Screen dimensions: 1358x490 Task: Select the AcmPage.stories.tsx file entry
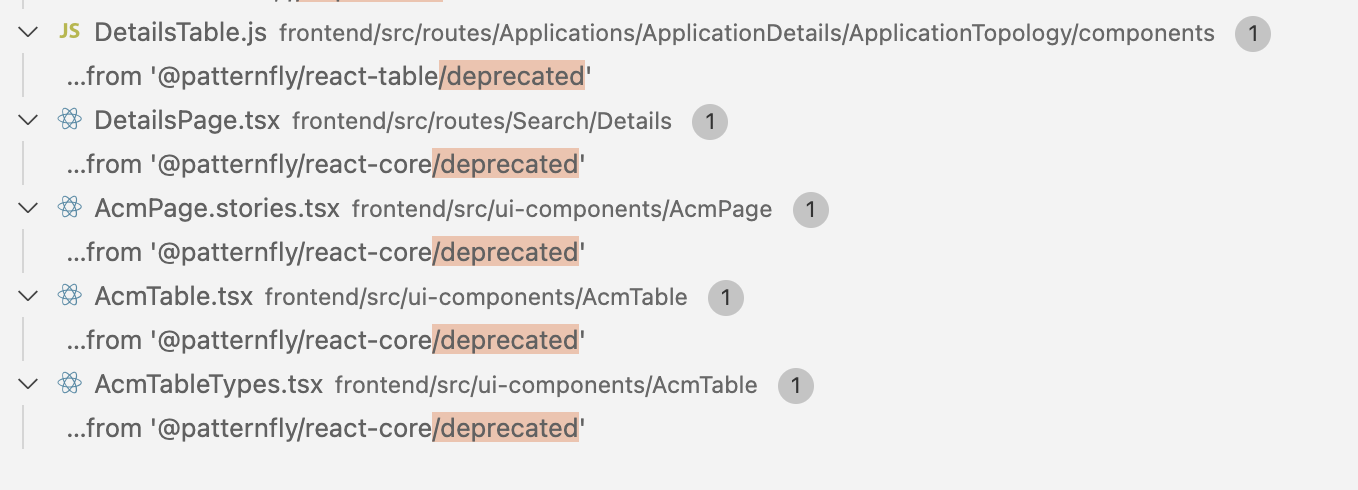pos(217,209)
